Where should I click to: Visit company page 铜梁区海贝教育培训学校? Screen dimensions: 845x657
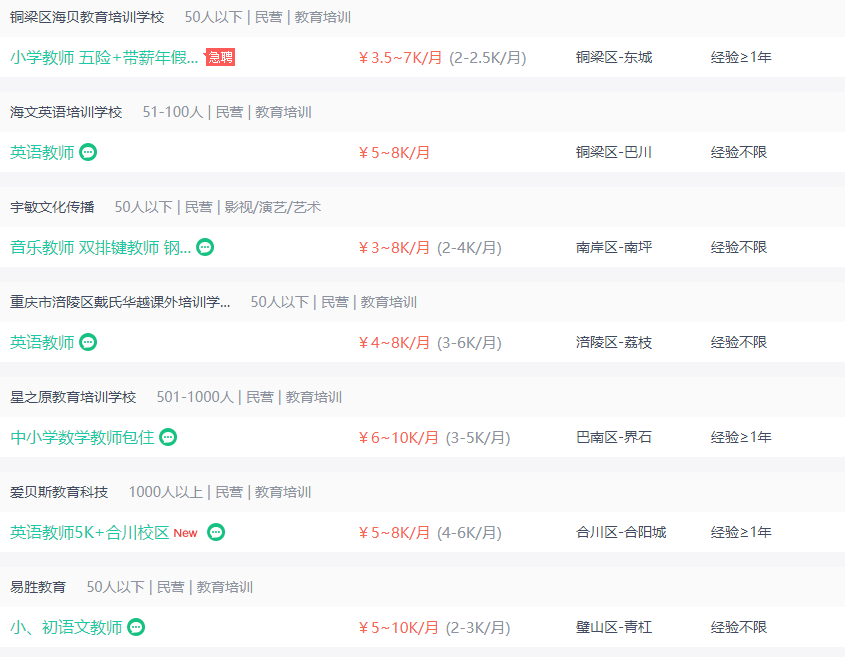[87, 17]
